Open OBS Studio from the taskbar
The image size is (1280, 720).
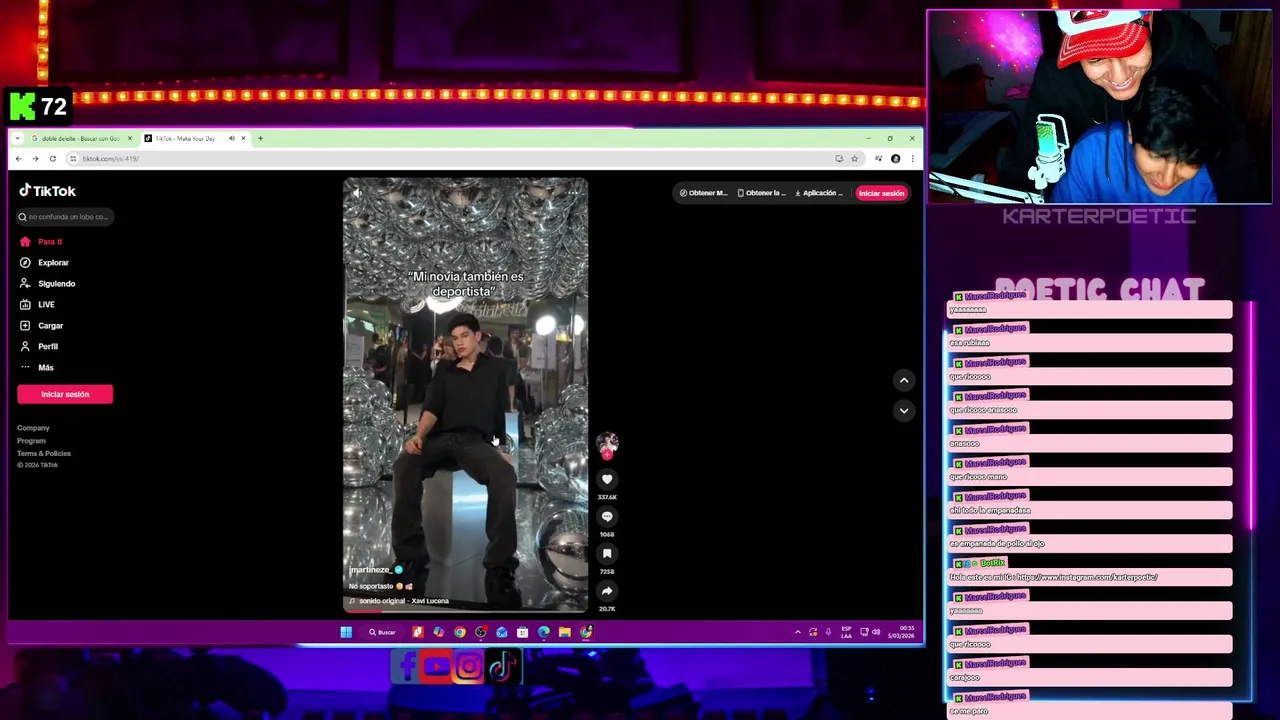tap(481, 632)
